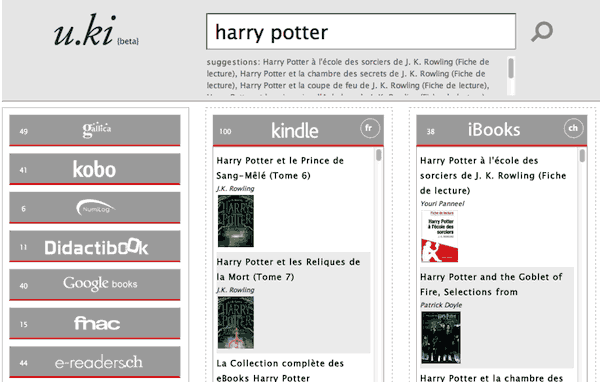
Task: Open the Numilog source with 6 results
Action: (95, 208)
